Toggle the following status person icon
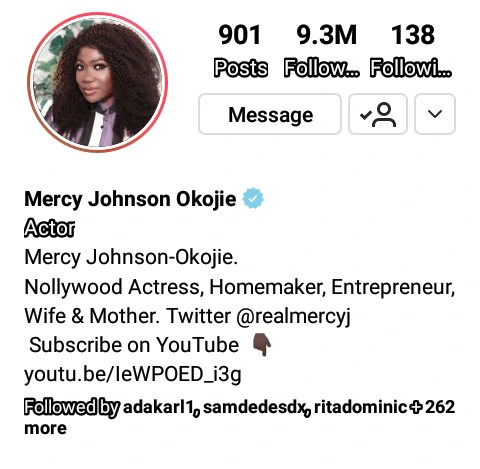Screen dimensions: 480x469 pyautogui.click(x=378, y=114)
